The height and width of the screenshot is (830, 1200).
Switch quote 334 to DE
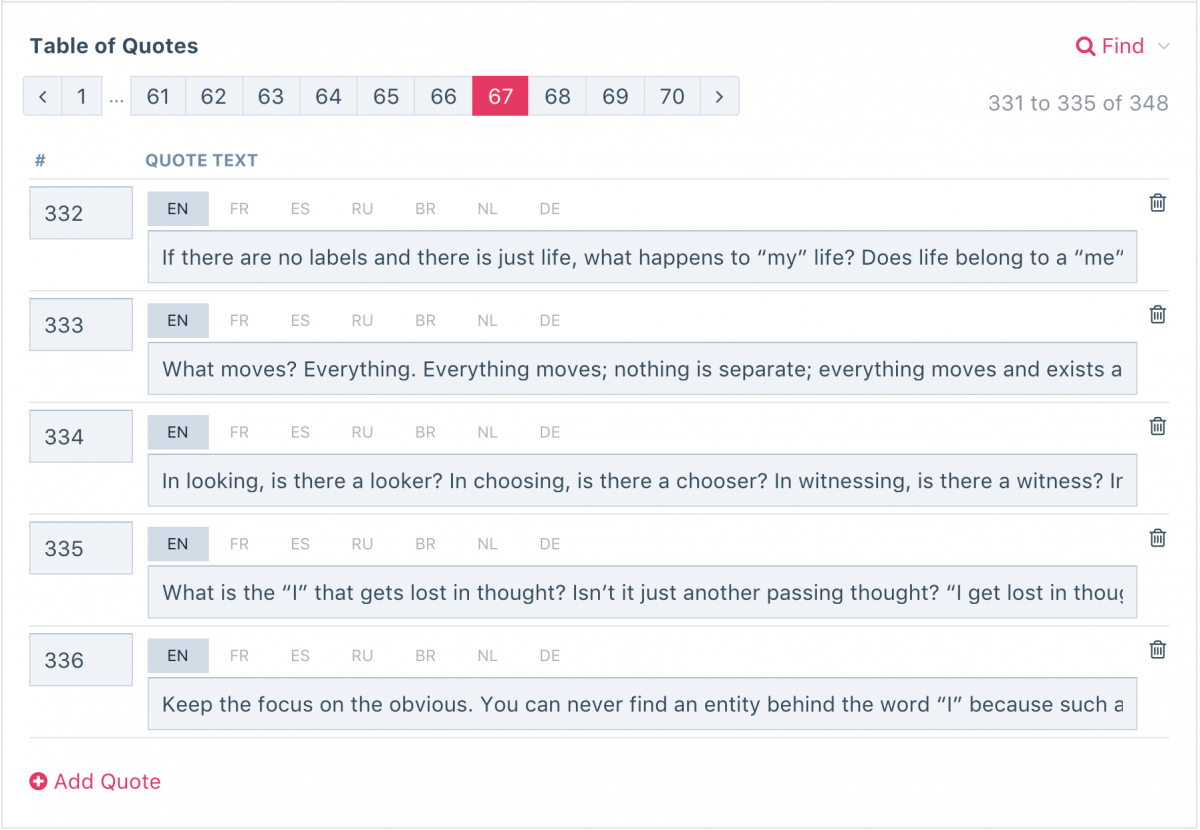[x=549, y=433]
